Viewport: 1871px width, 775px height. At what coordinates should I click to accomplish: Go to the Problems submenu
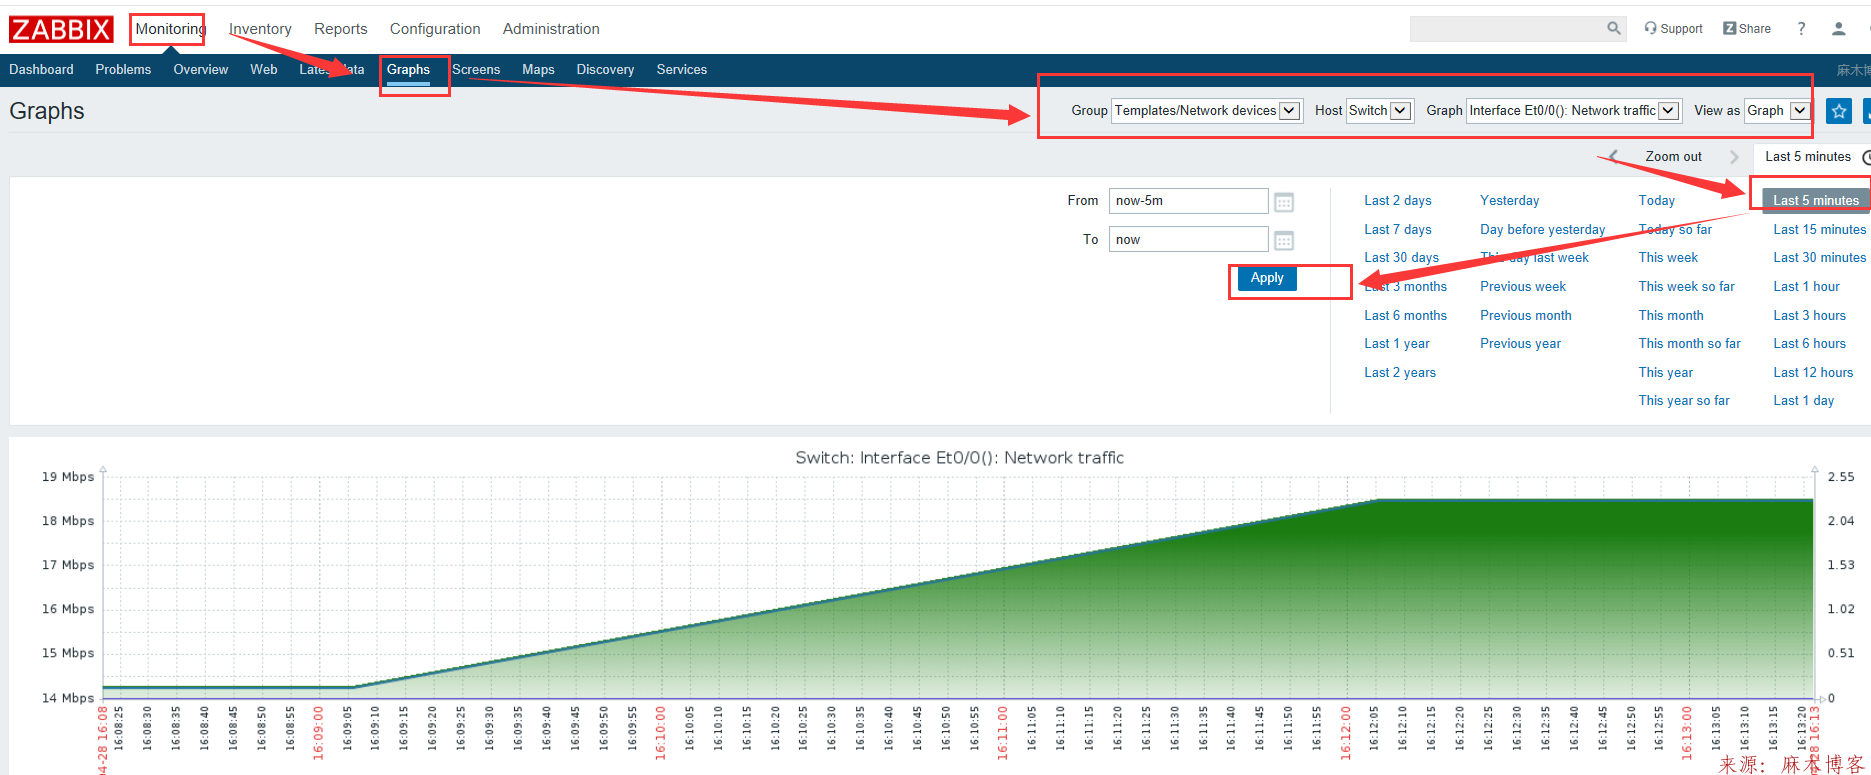[x=123, y=70]
